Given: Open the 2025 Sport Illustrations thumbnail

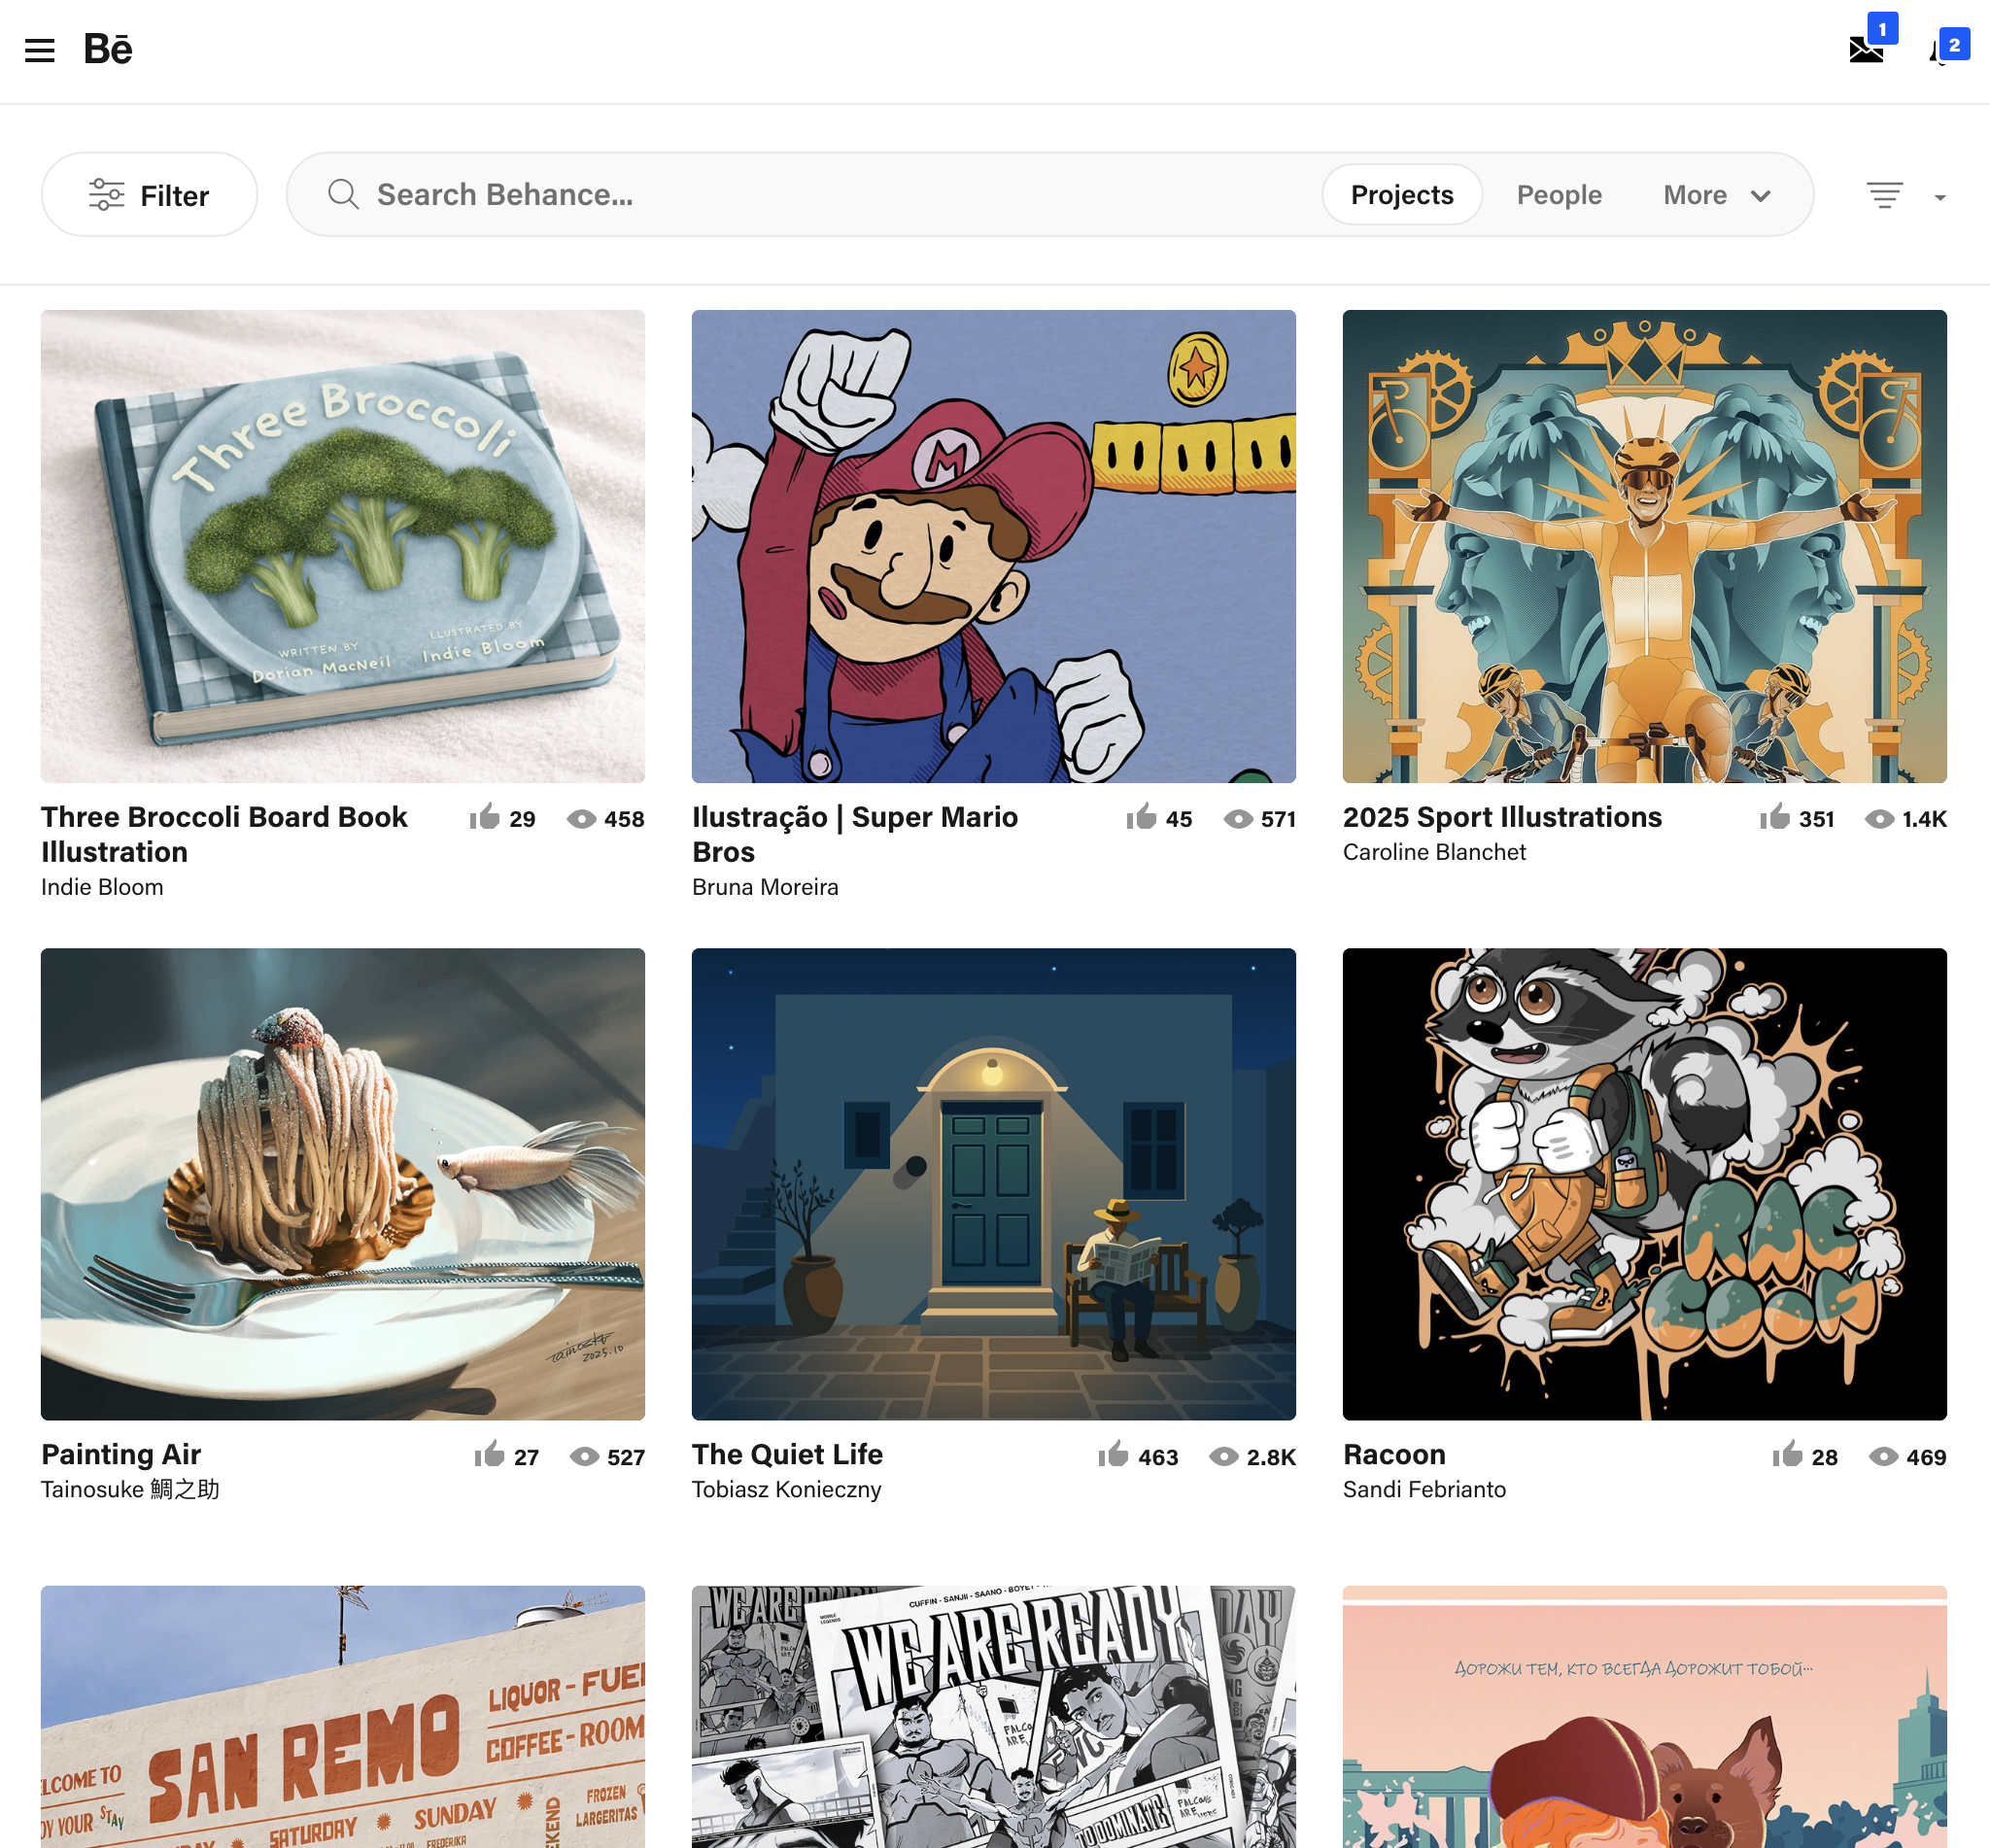Looking at the screenshot, I should tap(1645, 545).
